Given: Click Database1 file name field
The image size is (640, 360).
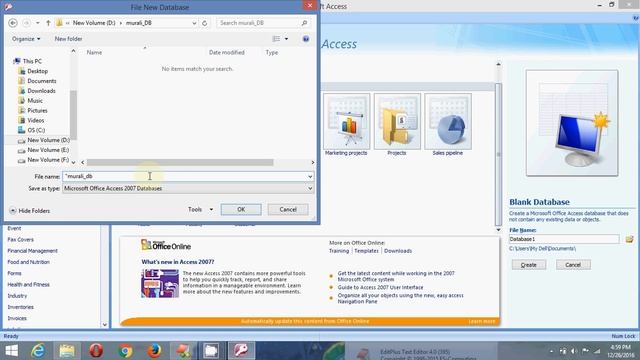Looking at the screenshot, I should (x=564, y=239).
